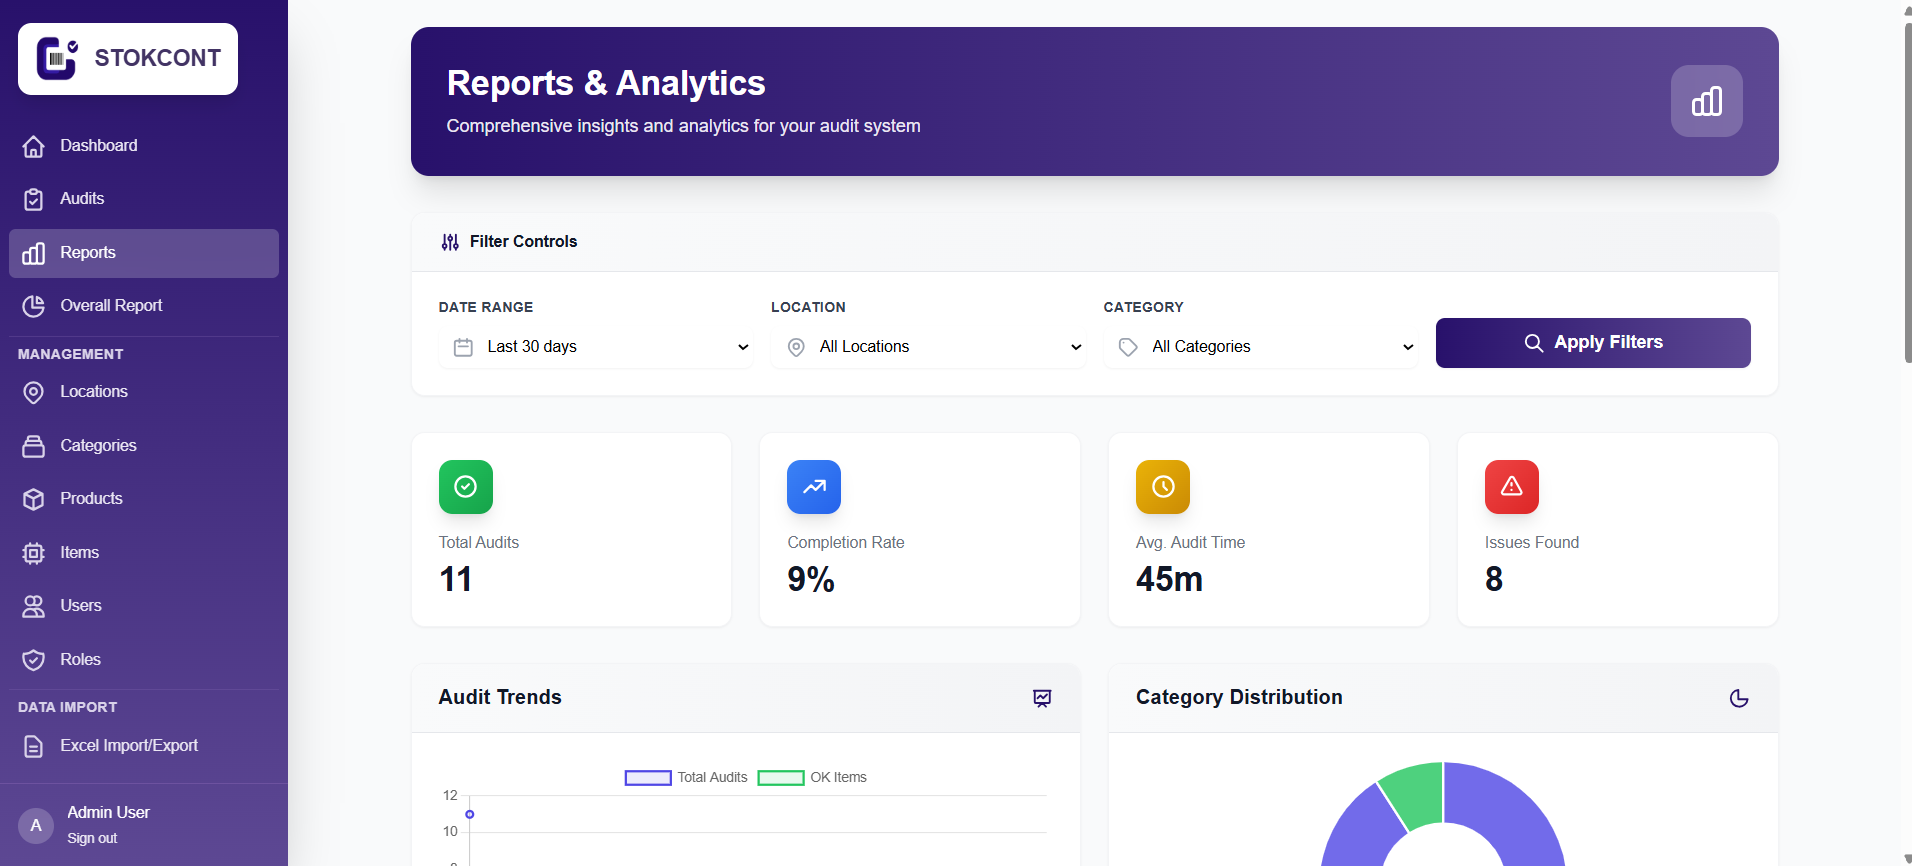Screen dimensions: 1912x866
Task: Go to Dashboard in the sidebar
Action: click(x=98, y=146)
